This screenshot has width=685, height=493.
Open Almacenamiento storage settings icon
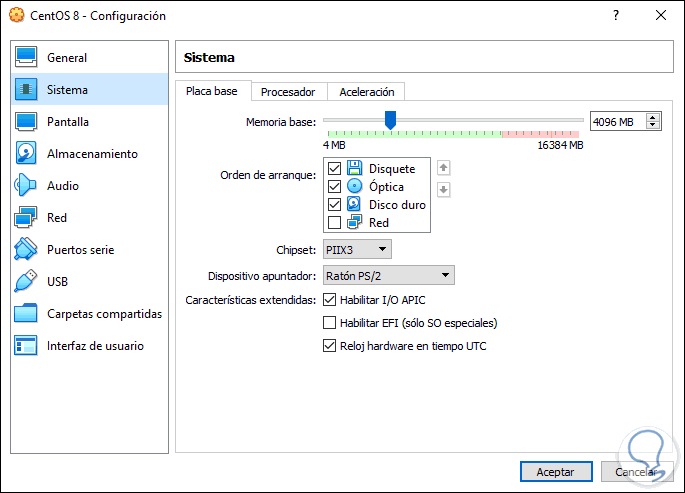(26, 154)
